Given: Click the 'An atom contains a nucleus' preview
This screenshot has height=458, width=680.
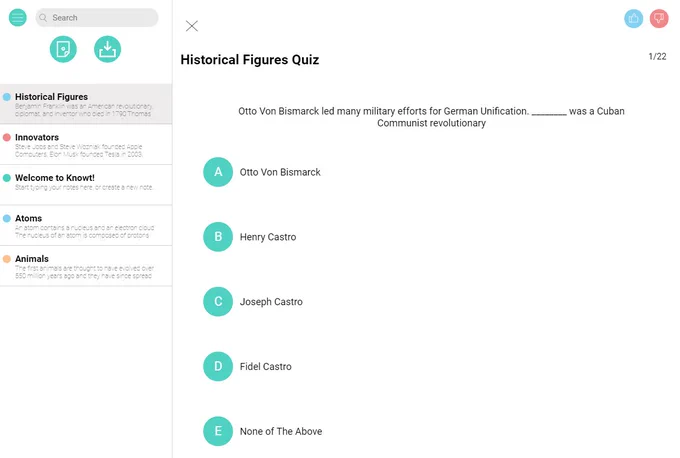Looking at the screenshot, I should (85, 232).
